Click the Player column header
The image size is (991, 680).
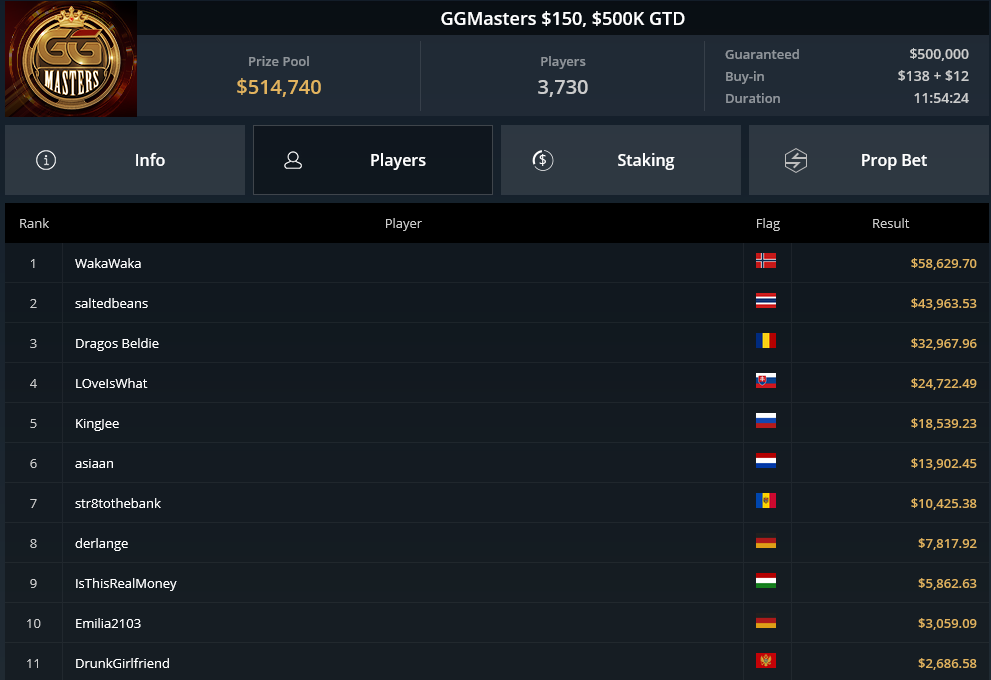pyautogui.click(x=403, y=223)
